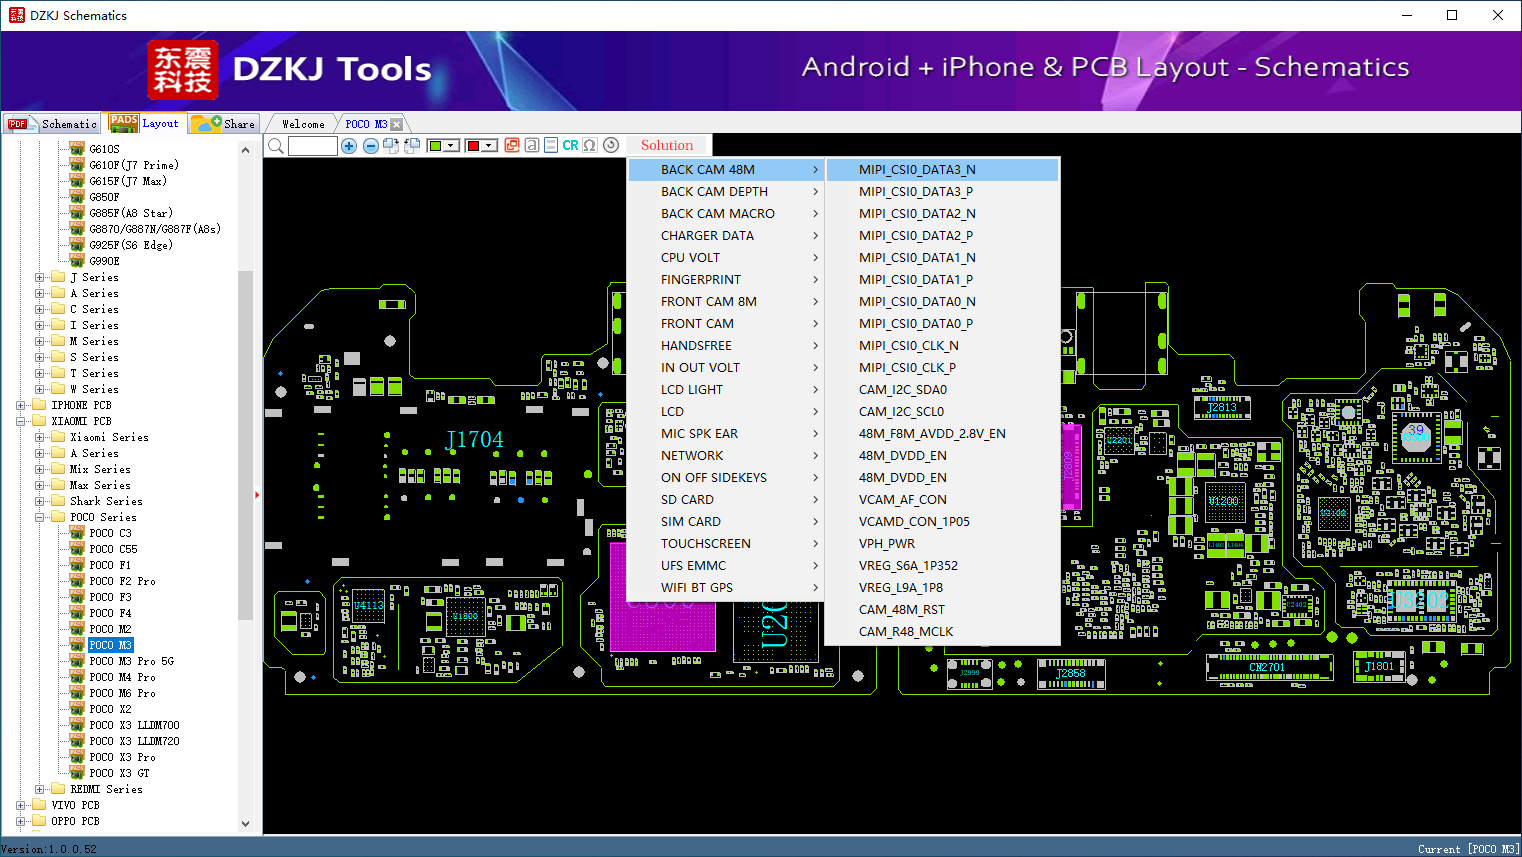Viewport: 1522px width, 857px height.
Task: Click the circular refresh icon
Action: (611, 146)
